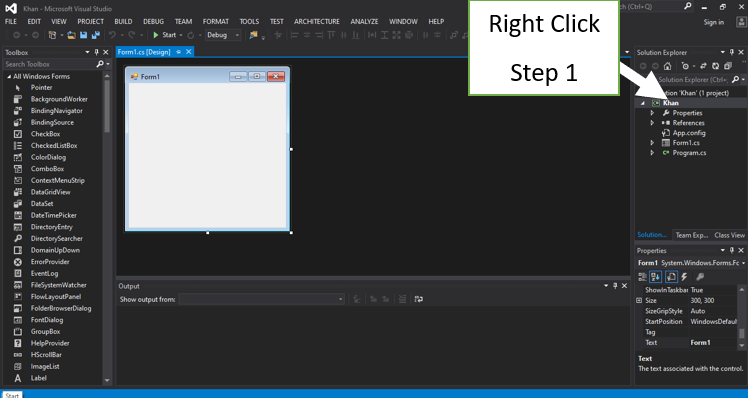Click the pin on Form1.cs [Design] tab
The height and width of the screenshot is (398, 748).
point(179,52)
